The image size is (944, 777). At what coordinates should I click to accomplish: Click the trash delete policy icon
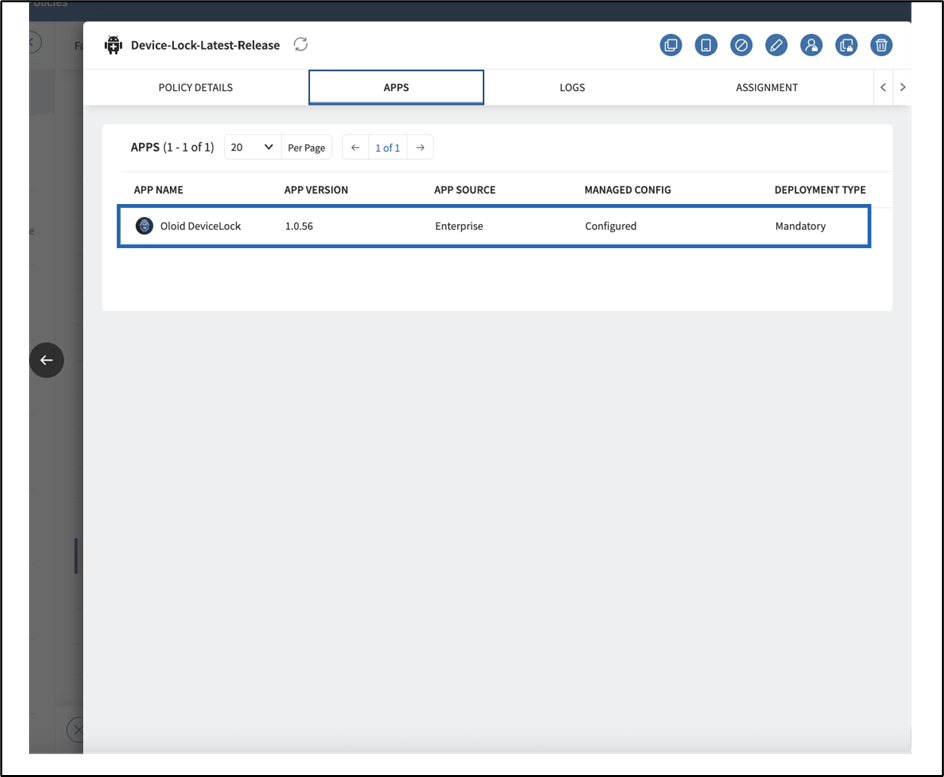tap(881, 45)
